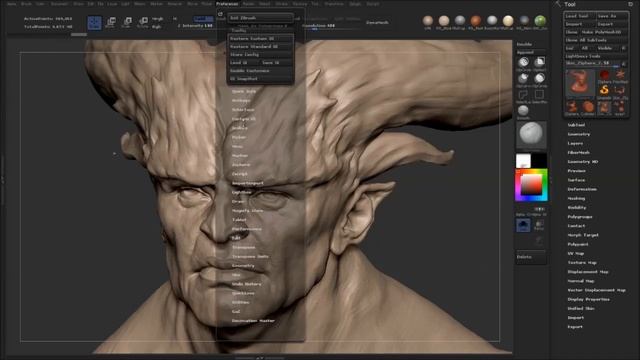Select the red Sphere3D tool
The height and width of the screenshot is (360, 640).
(604, 75)
